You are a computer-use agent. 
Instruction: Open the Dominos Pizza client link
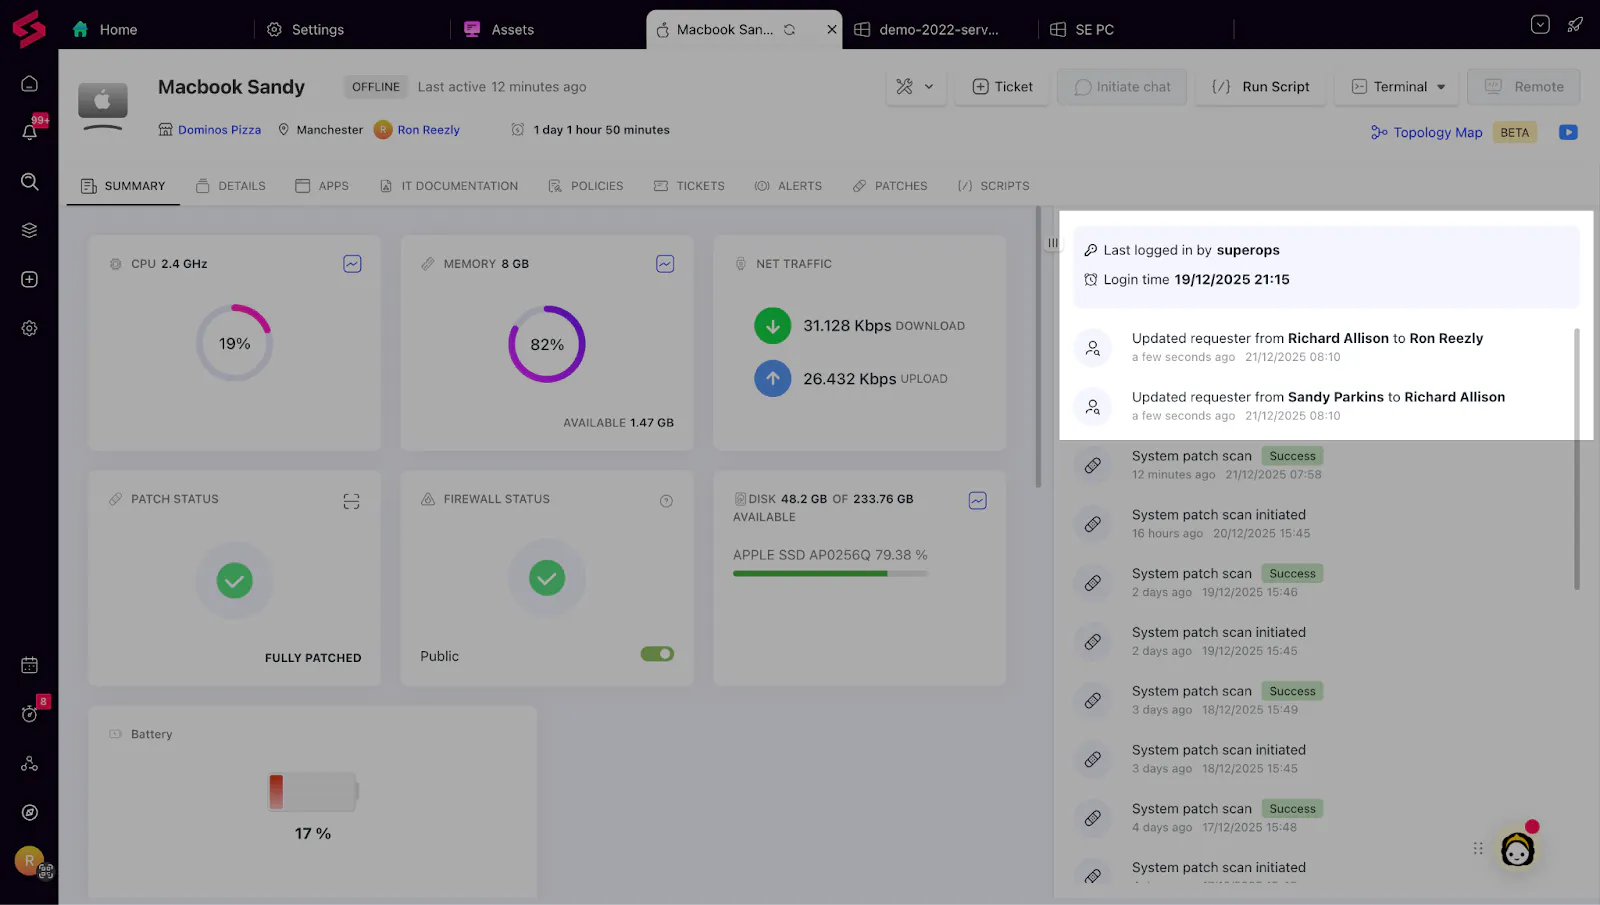coord(219,130)
